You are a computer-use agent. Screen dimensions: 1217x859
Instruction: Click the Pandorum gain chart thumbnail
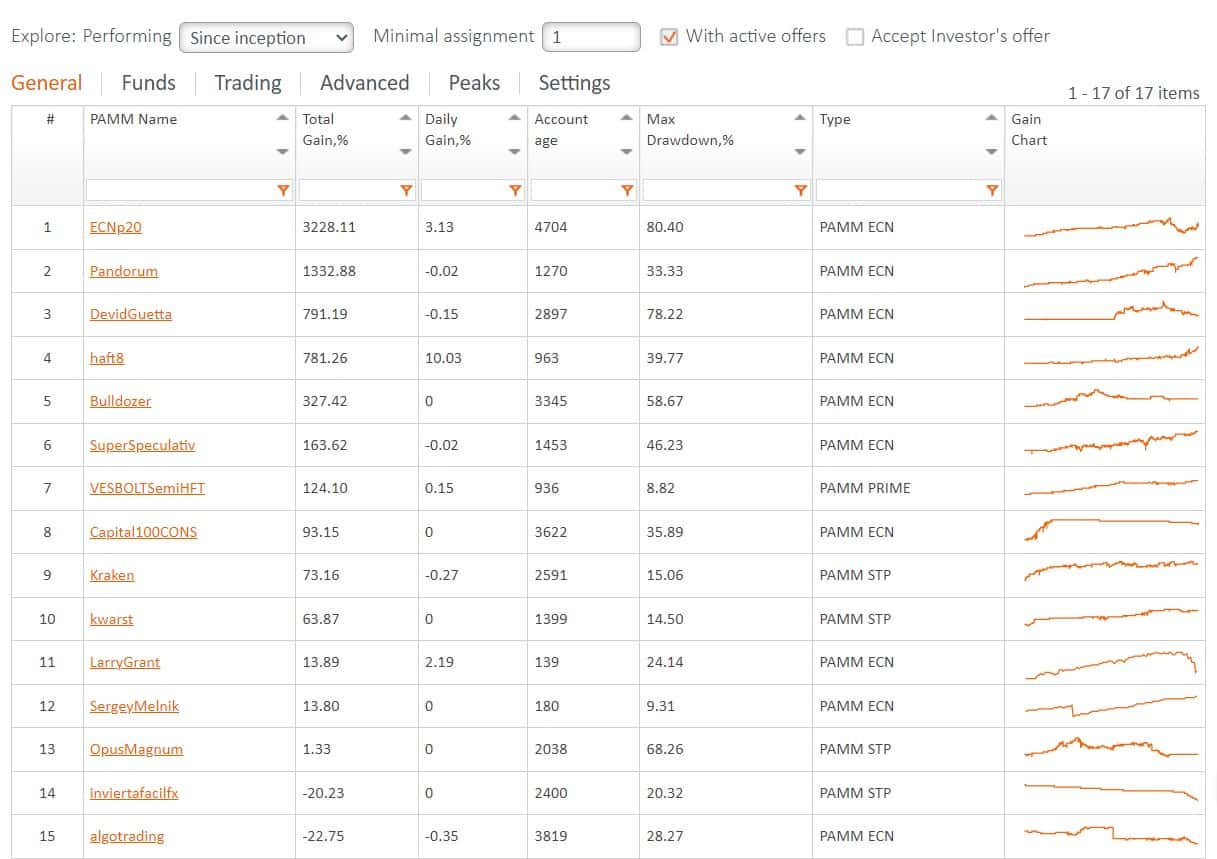1110,271
